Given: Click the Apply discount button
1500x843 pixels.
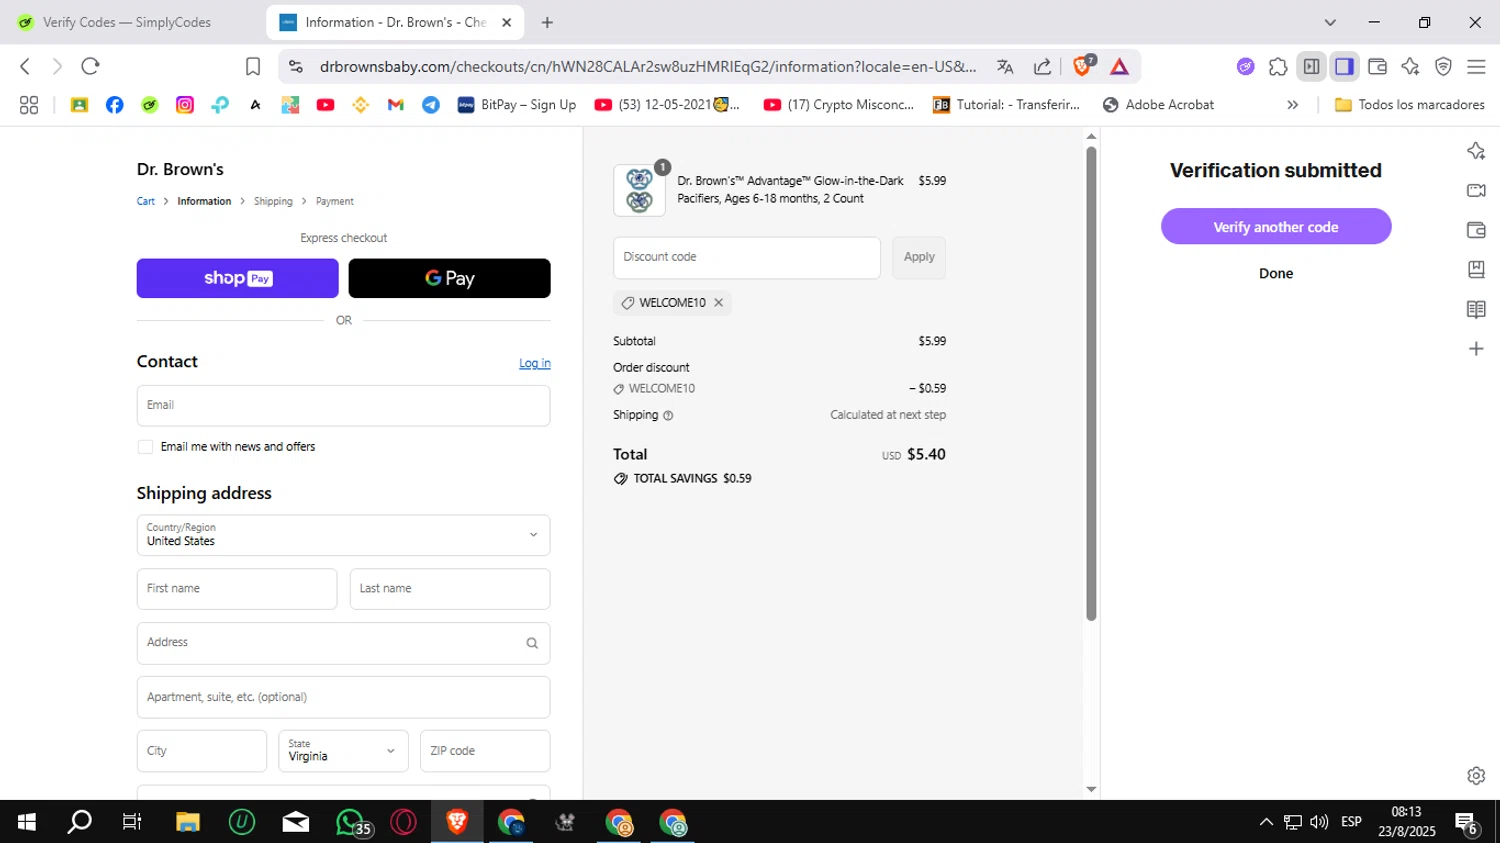Looking at the screenshot, I should 919,257.
